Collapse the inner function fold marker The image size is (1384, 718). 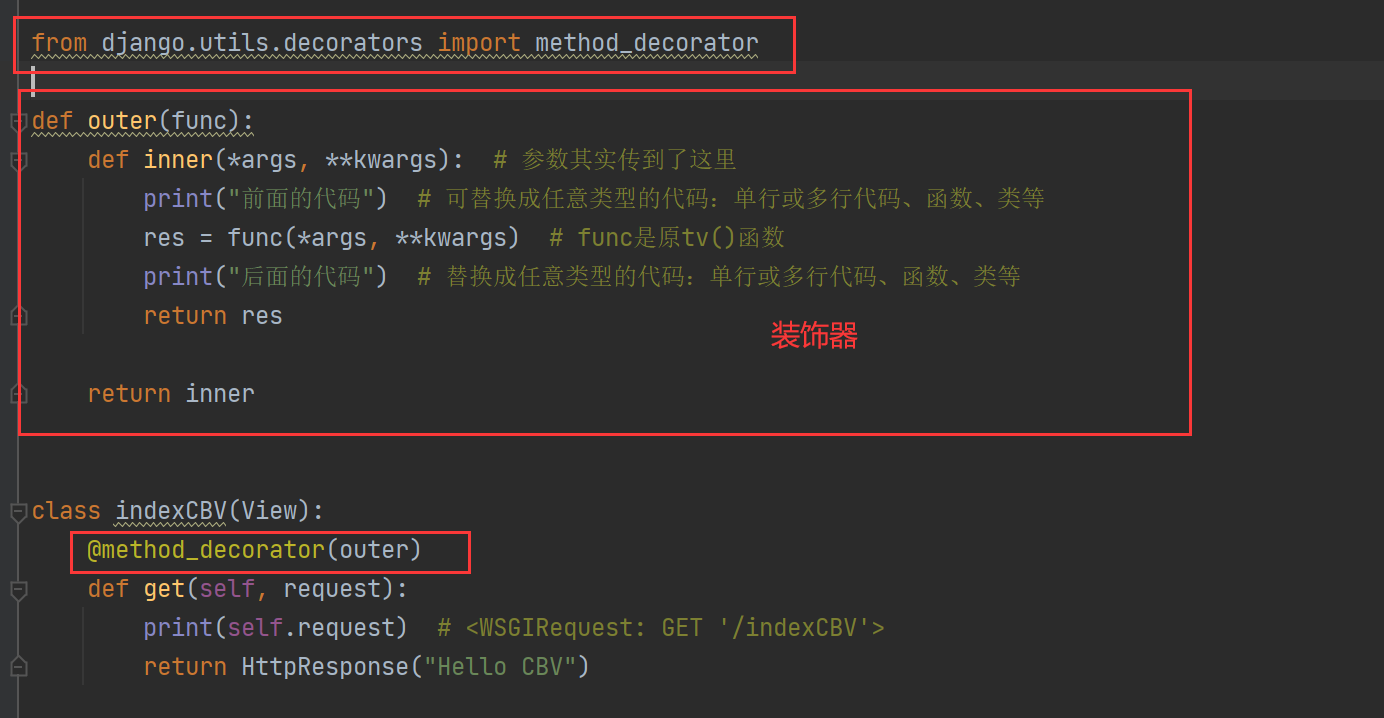18,160
